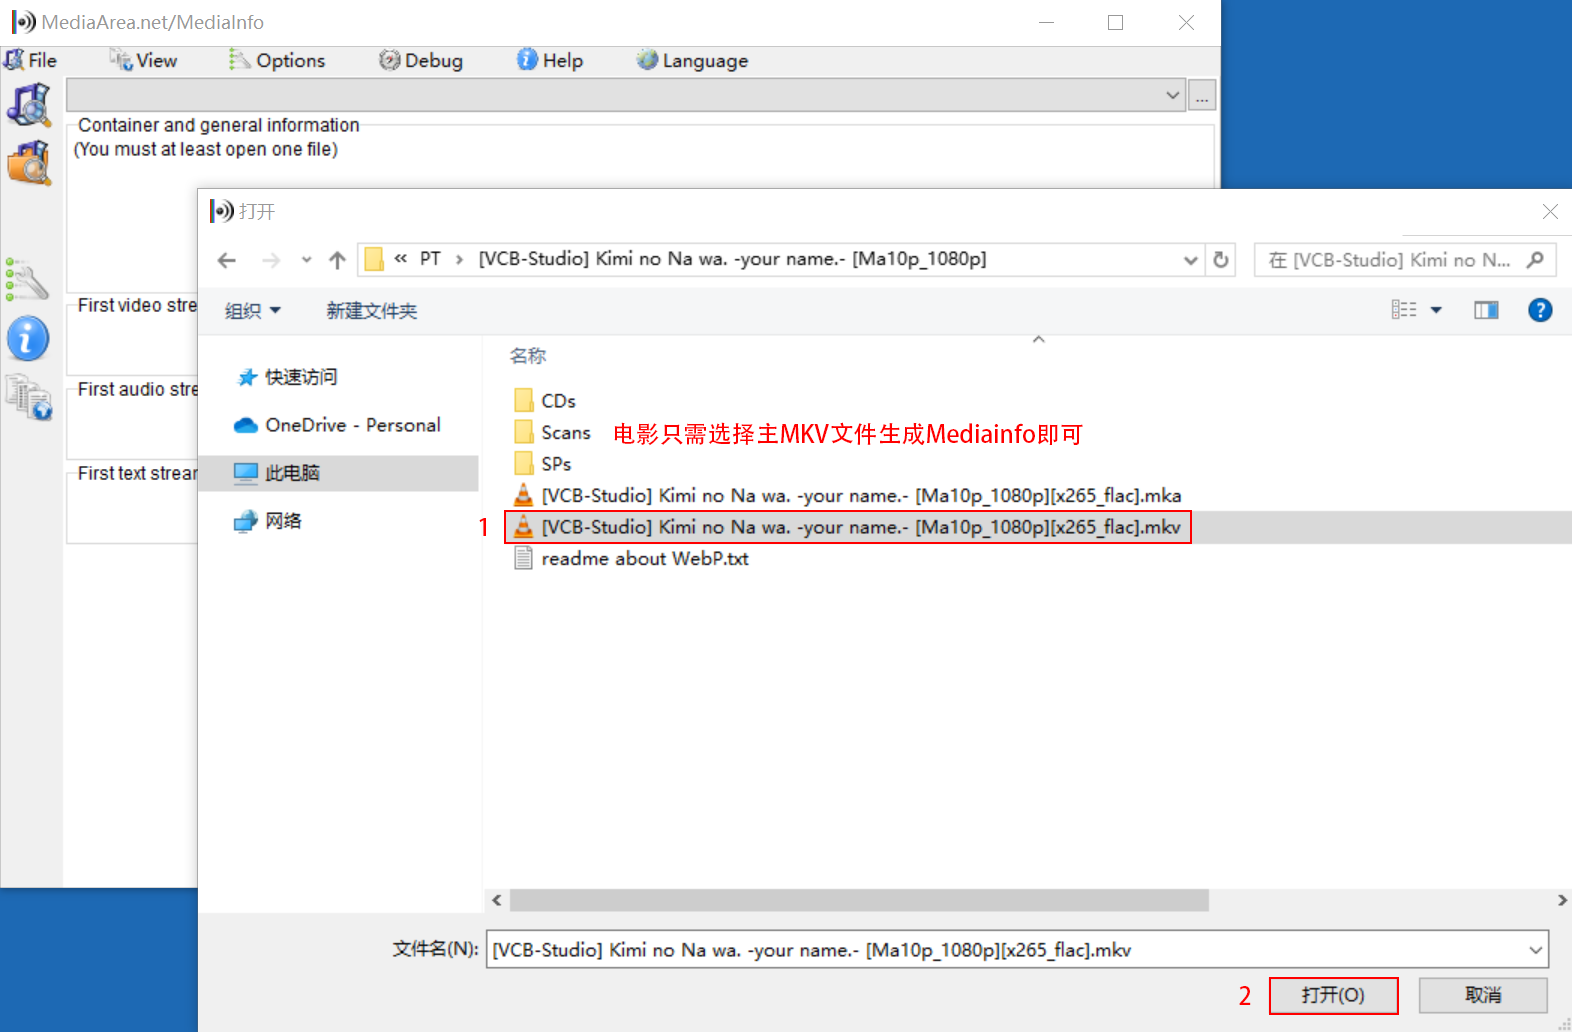Click the back arrow in Open dialog

(x=227, y=260)
